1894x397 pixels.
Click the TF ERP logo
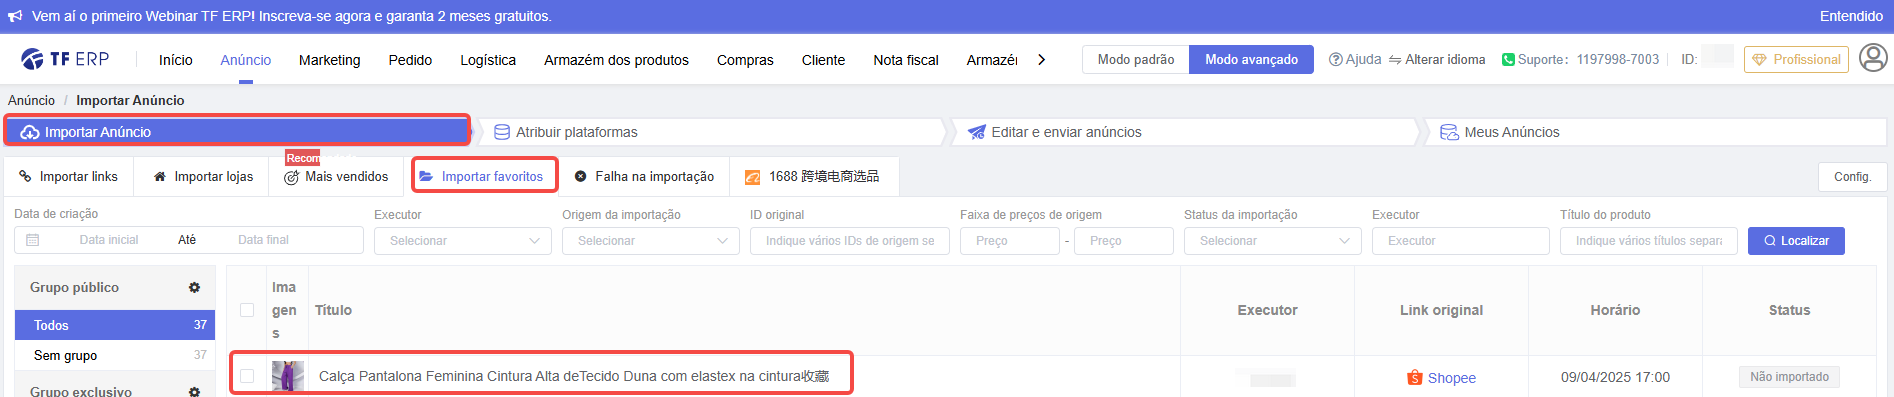(65, 59)
